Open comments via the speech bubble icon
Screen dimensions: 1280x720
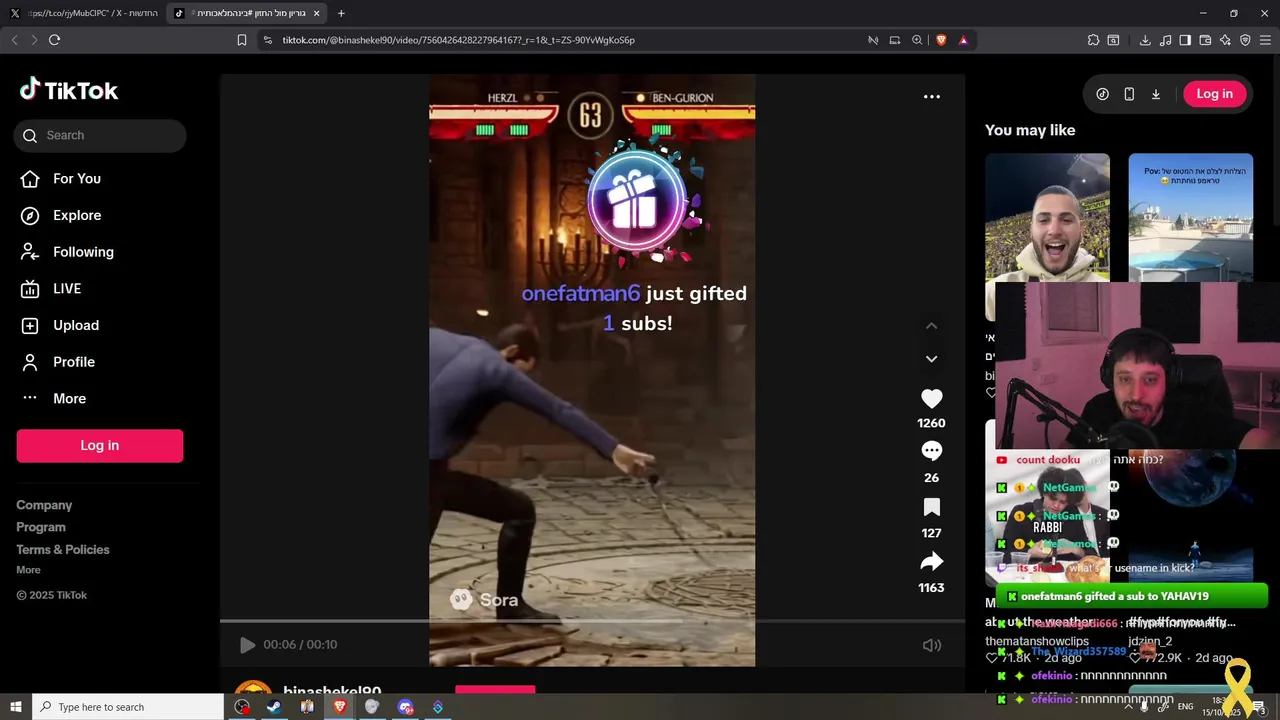[931, 451]
